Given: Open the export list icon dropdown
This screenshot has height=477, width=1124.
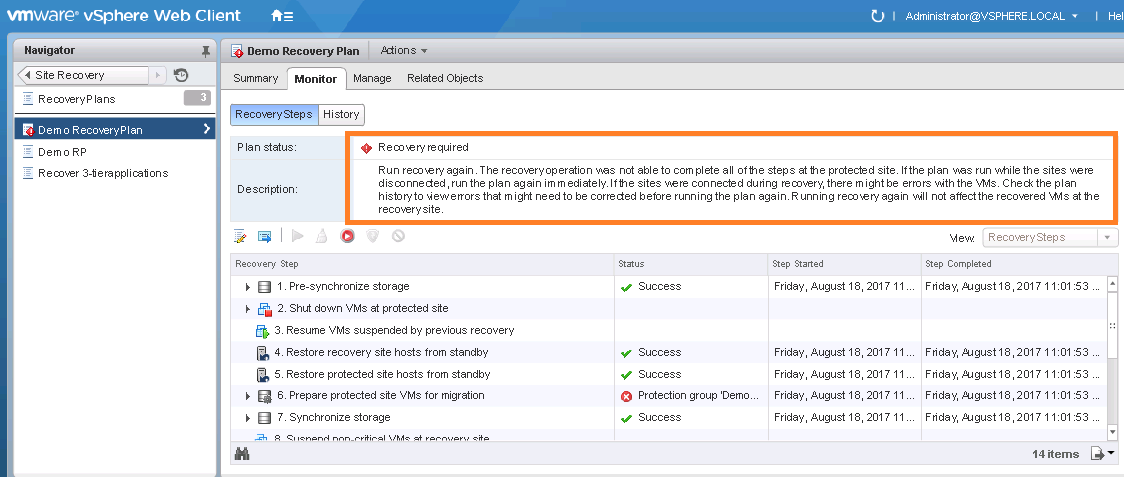Looking at the screenshot, I should [1102, 453].
